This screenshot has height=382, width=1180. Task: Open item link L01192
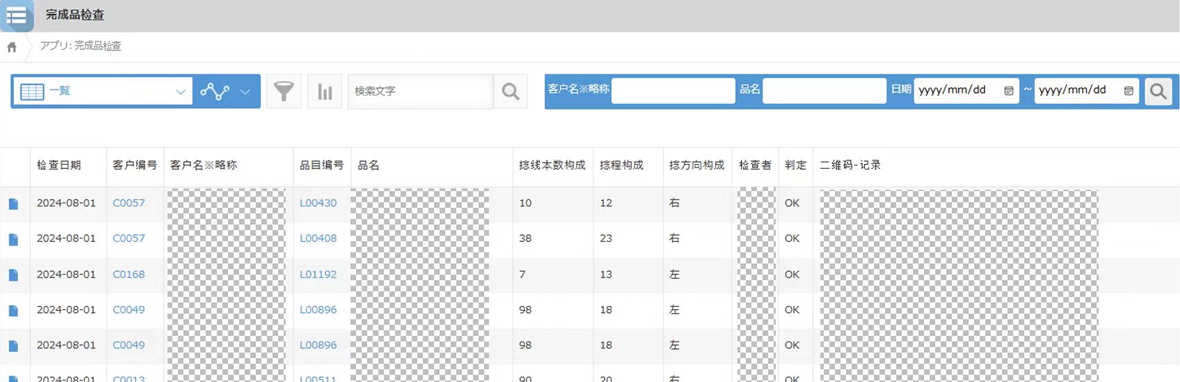[318, 274]
